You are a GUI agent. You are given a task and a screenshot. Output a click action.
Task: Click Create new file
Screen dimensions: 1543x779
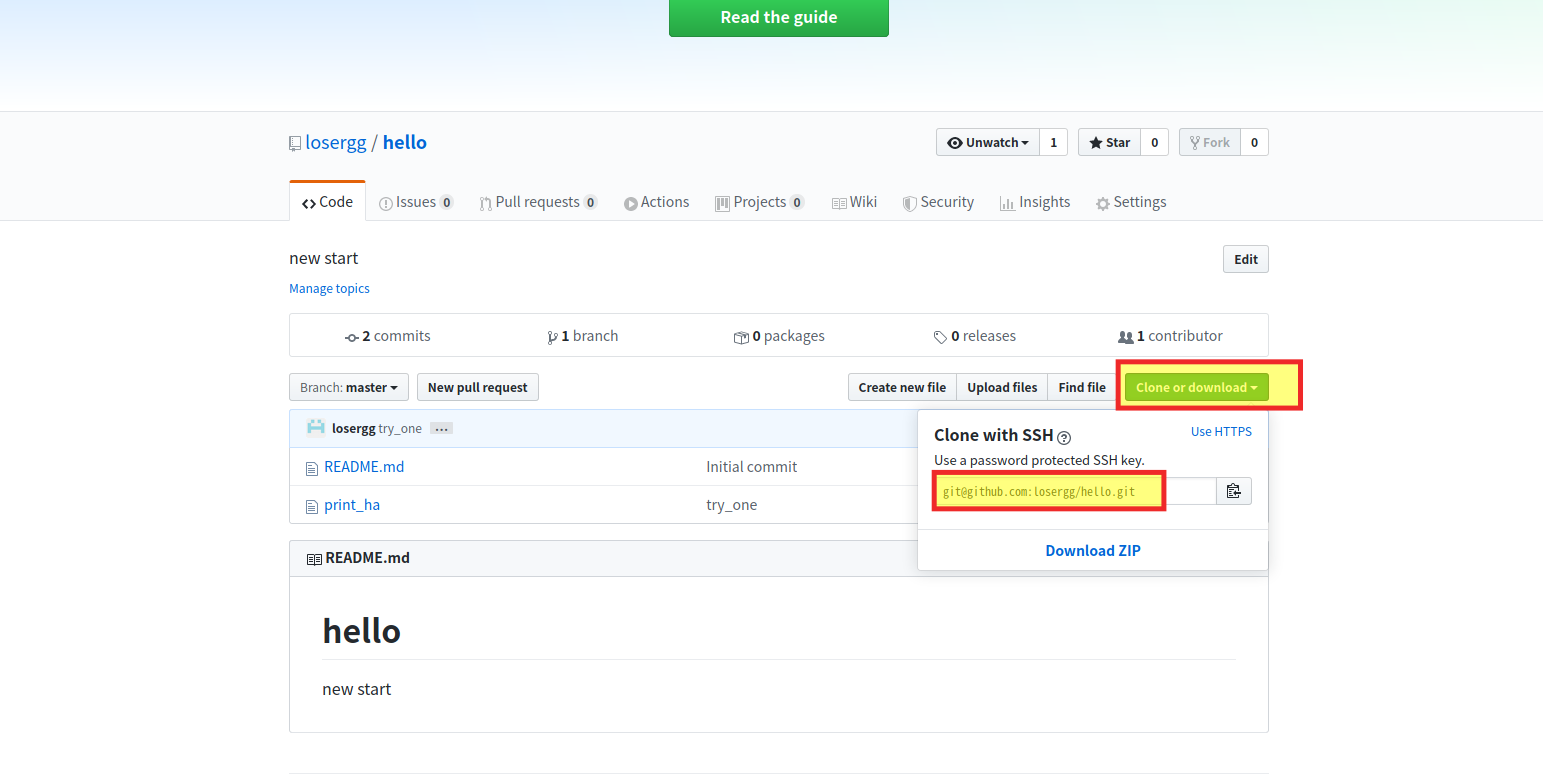(x=902, y=387)
